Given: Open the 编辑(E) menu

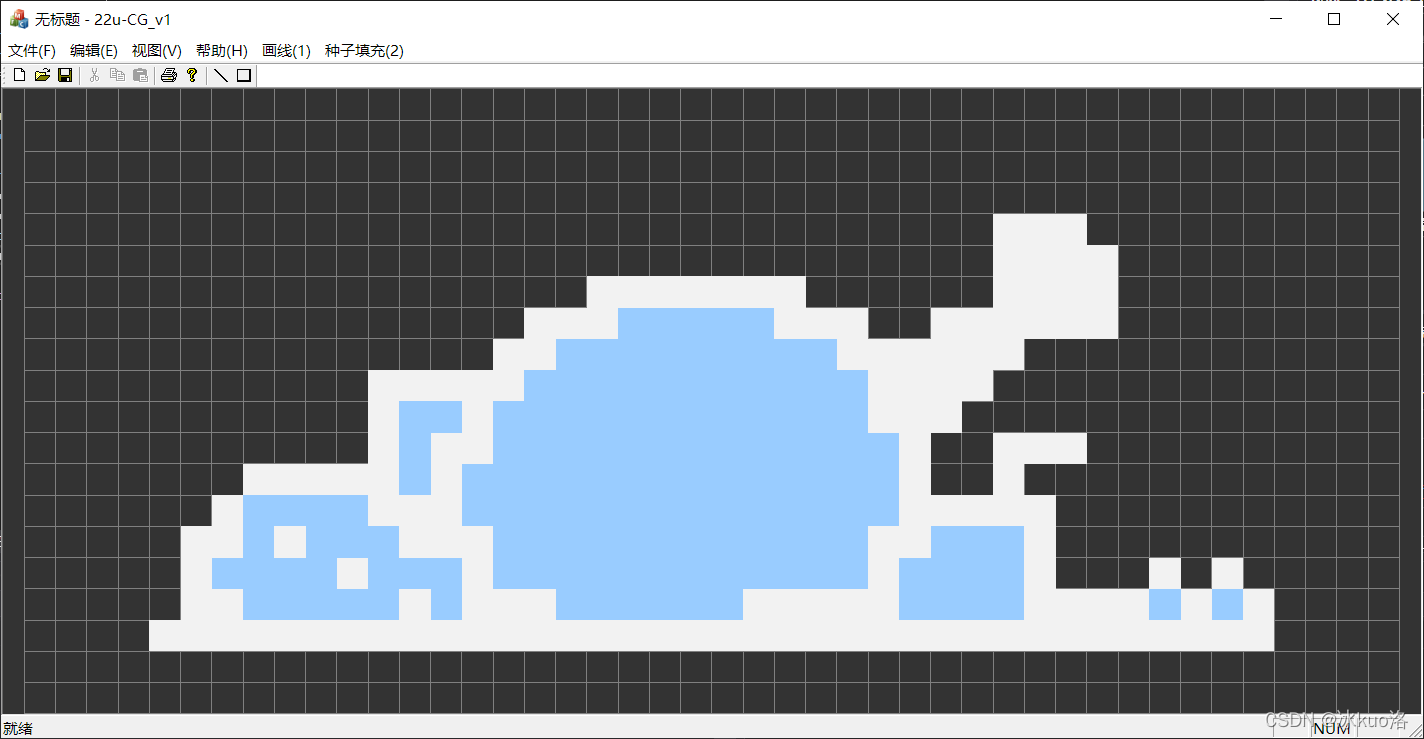Looking at the screenshot, I should 94,51.
